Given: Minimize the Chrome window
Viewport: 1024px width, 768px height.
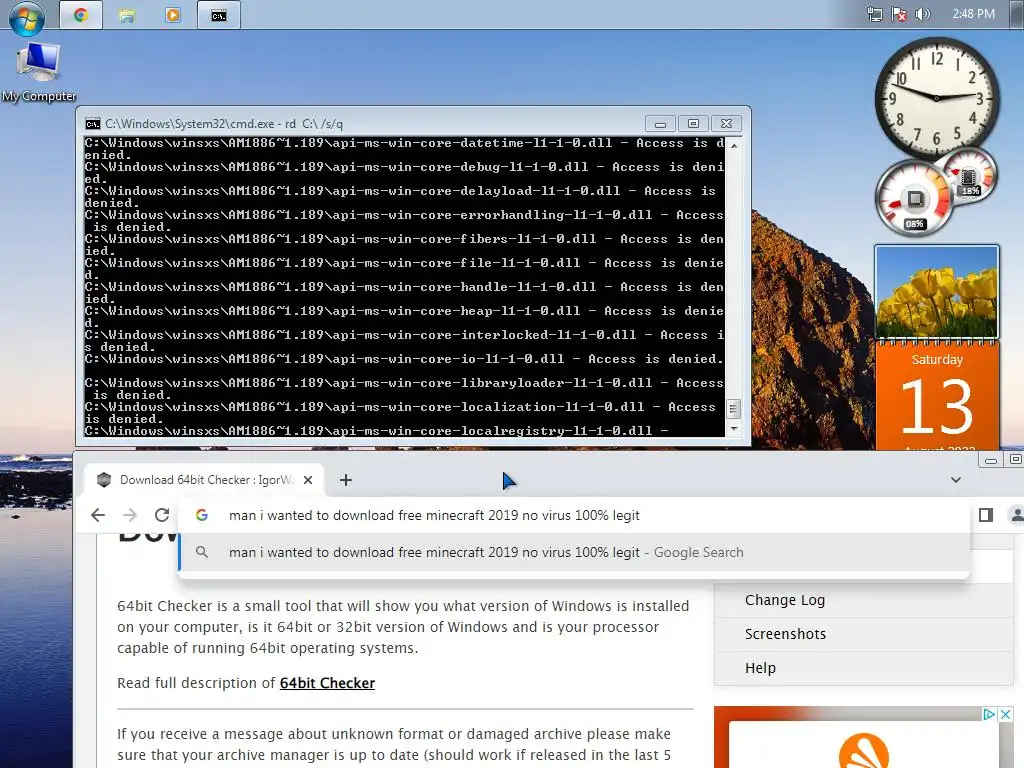Looking at the screenshot, I should [991, 460].
